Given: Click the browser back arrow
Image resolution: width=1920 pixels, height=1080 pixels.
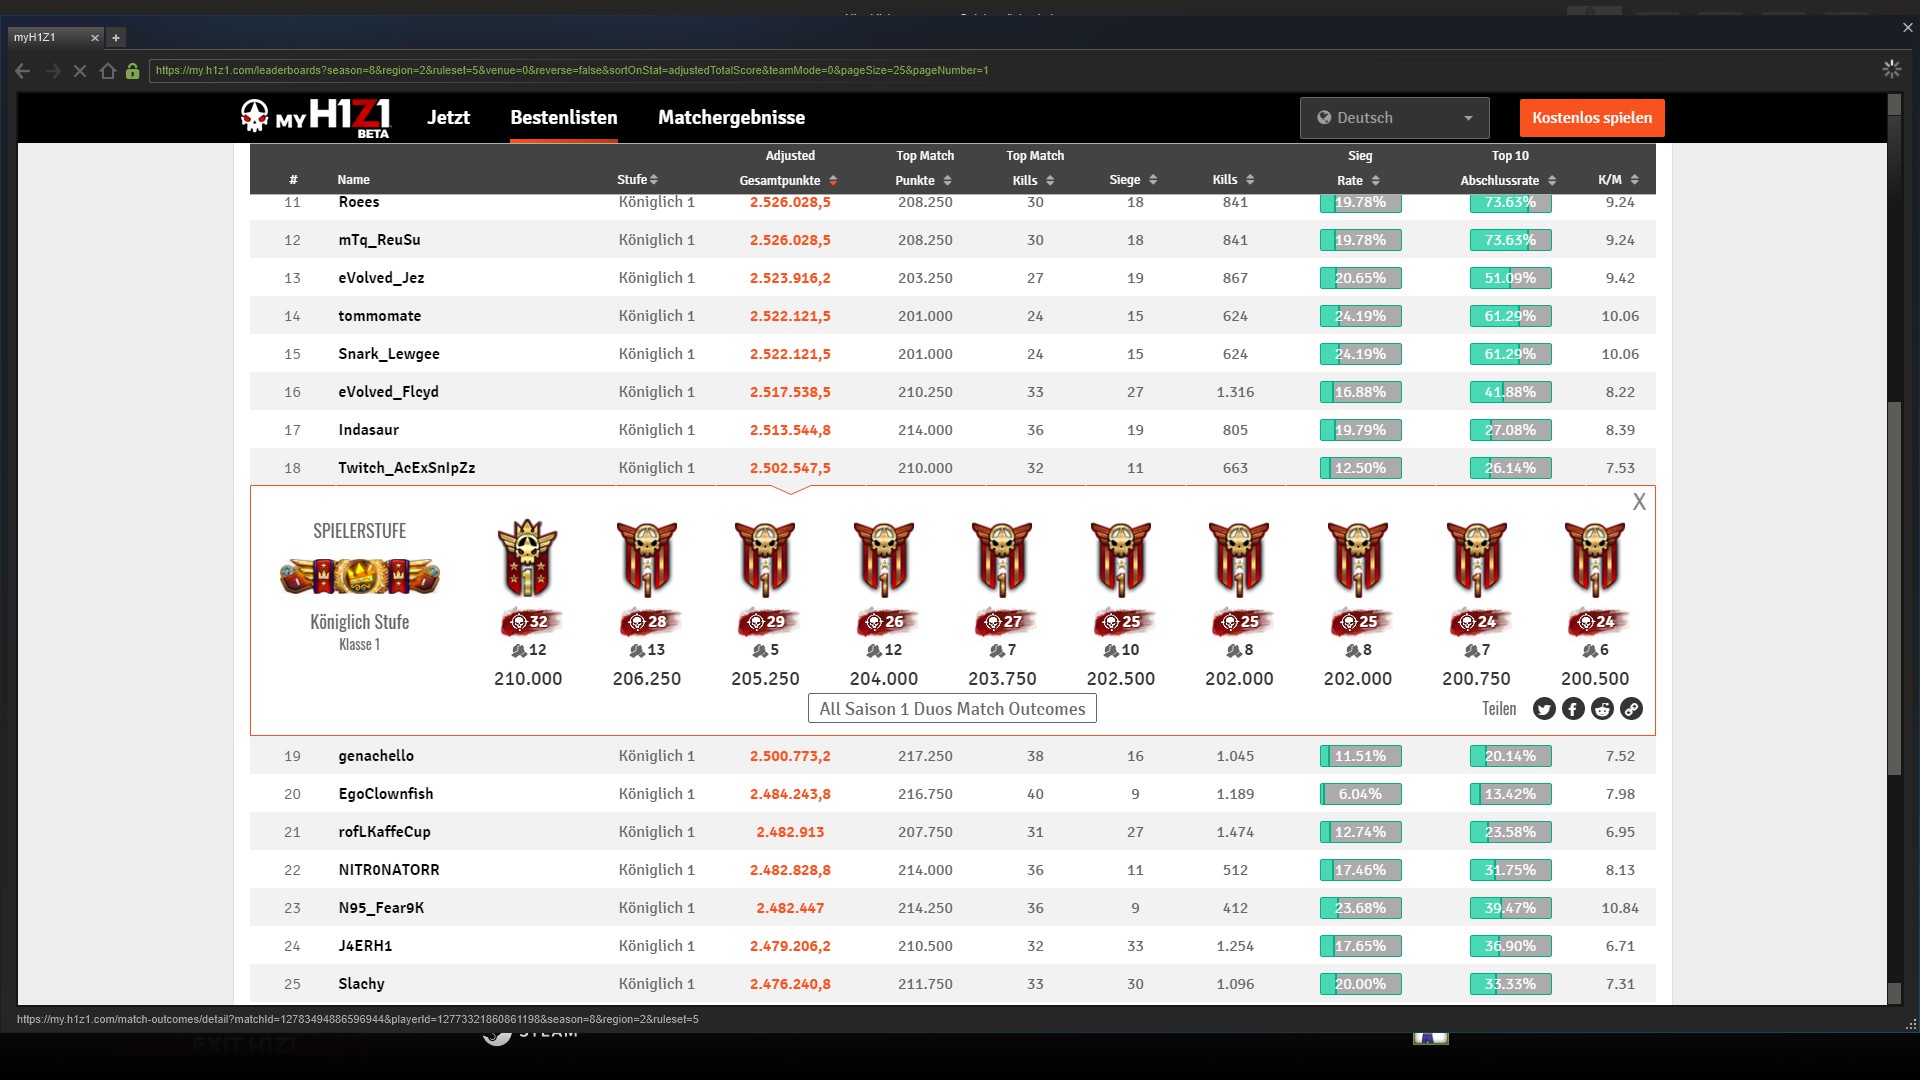Looking at the screenshot, I should [23, 71].
